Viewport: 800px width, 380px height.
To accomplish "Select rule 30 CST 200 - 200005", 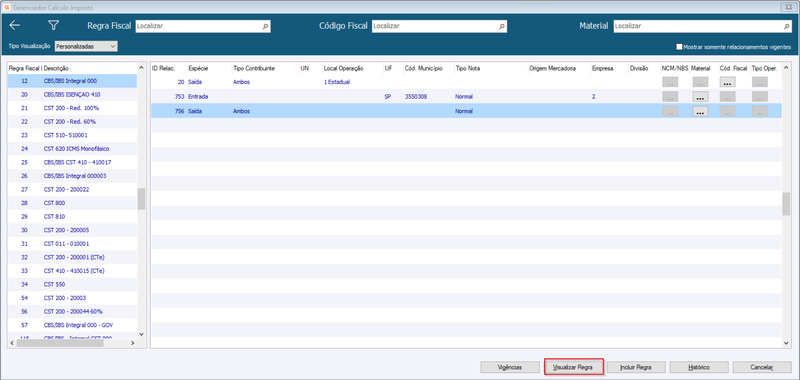I will (72, 230).
